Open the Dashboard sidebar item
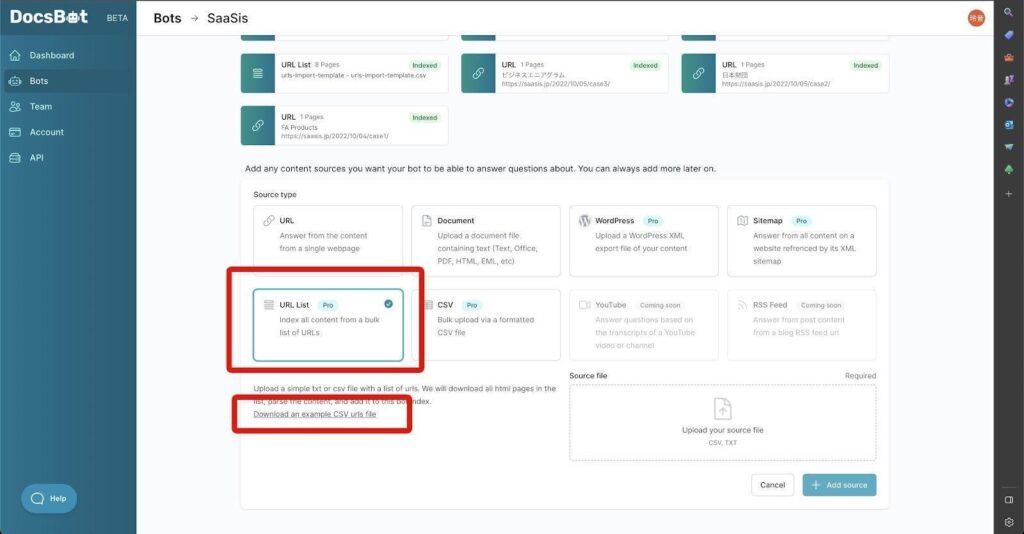Viewport: 1024px width, 534px height. tap(51, 55)
